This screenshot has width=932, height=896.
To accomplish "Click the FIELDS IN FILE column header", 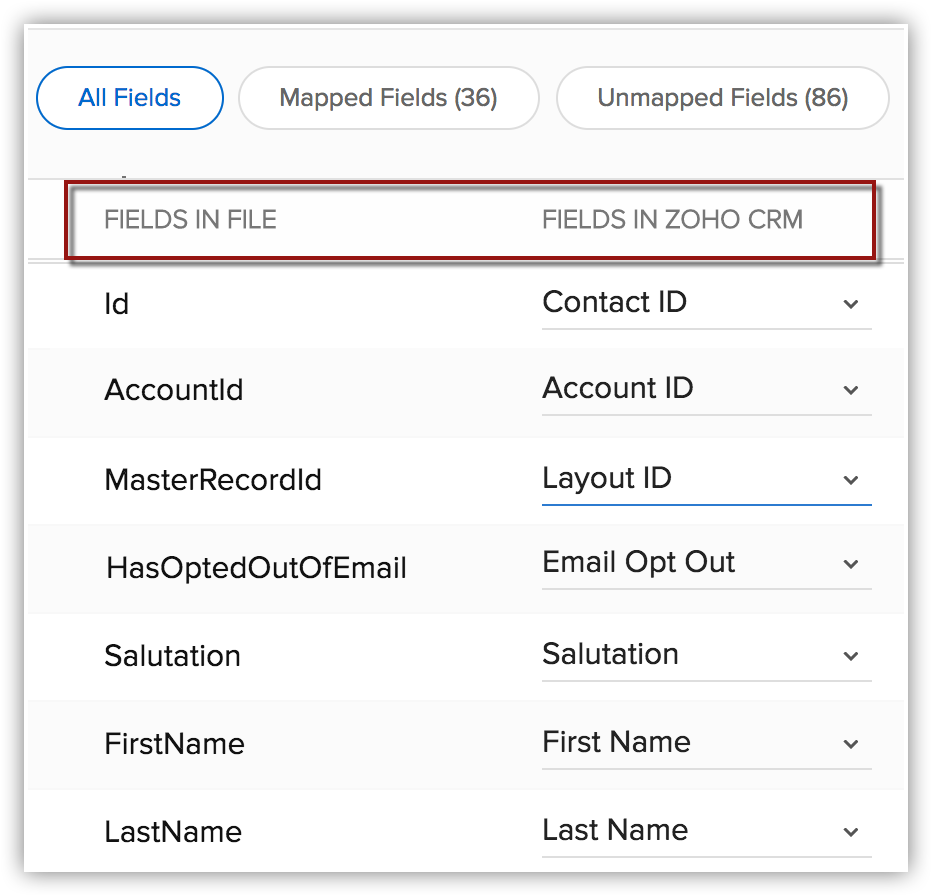I will coord(190,220).
